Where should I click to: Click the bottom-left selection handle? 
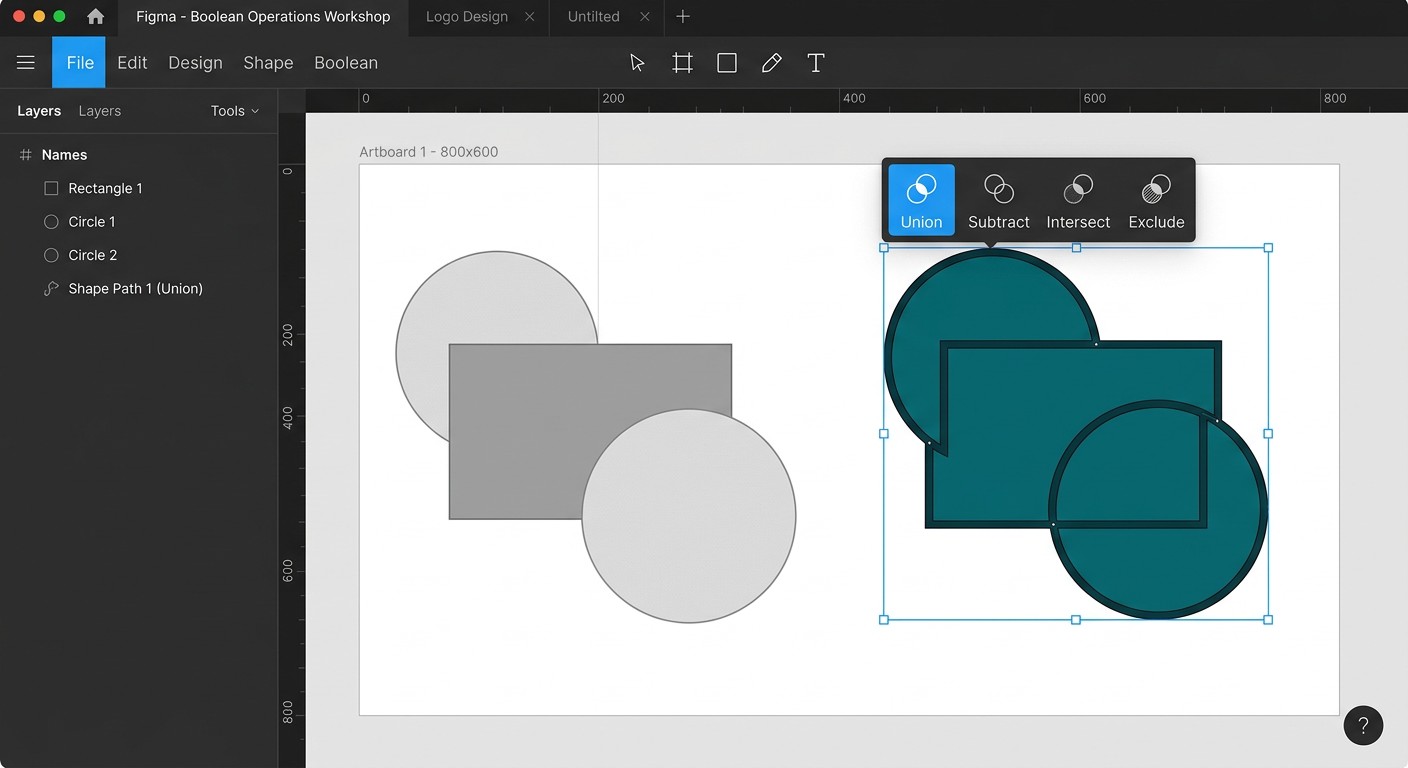click(884, 620)
